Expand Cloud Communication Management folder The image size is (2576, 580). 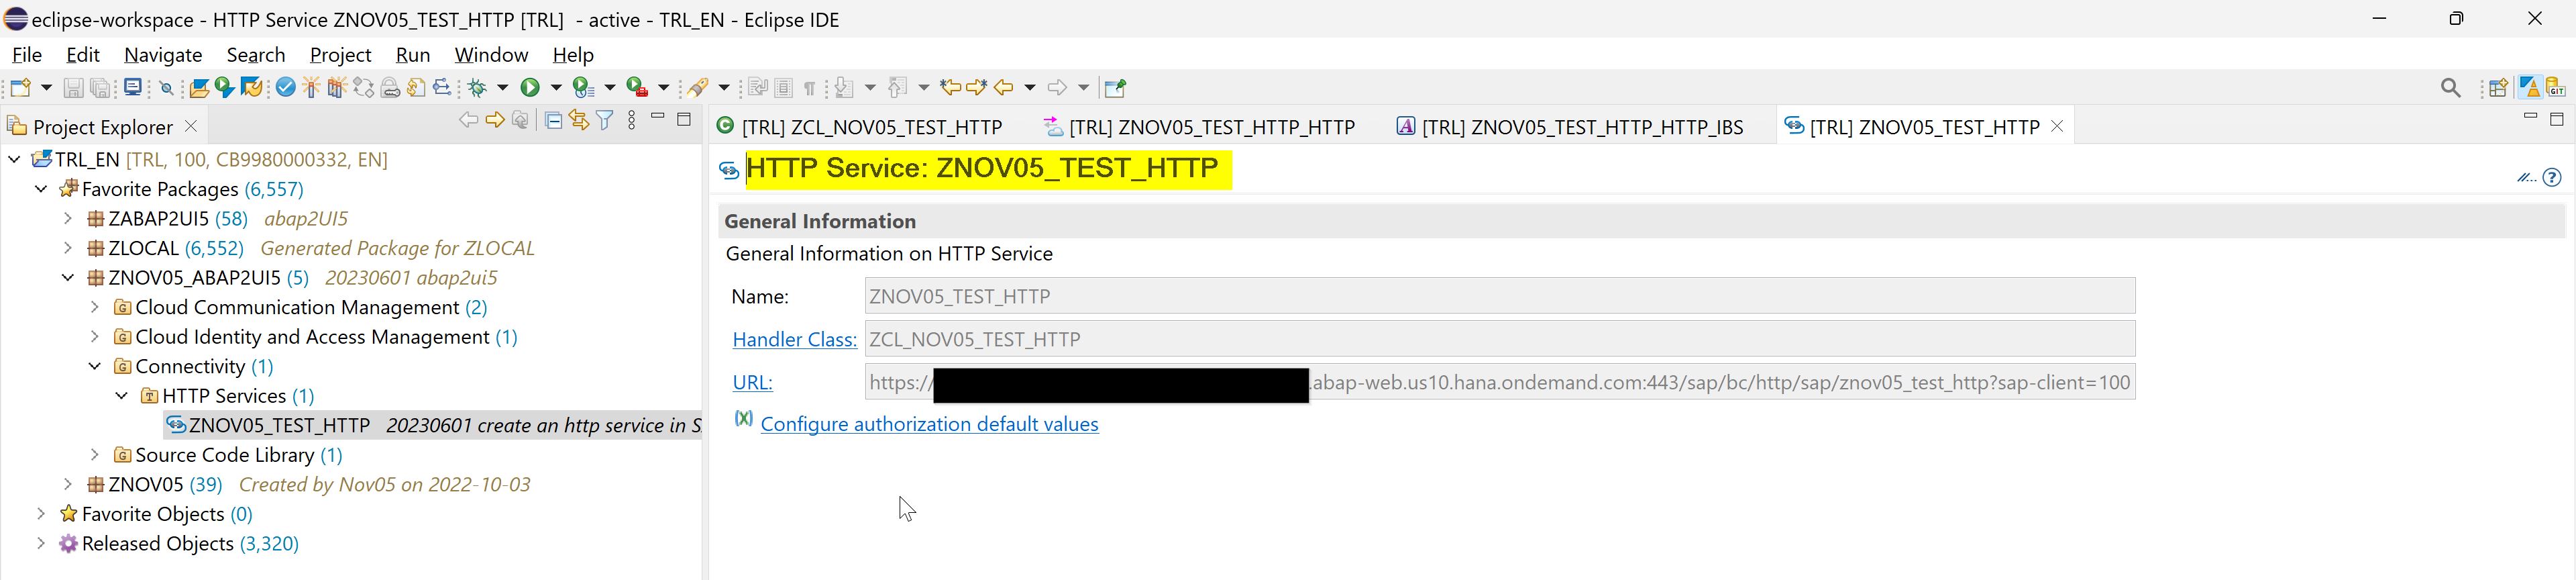click(95, 307)
